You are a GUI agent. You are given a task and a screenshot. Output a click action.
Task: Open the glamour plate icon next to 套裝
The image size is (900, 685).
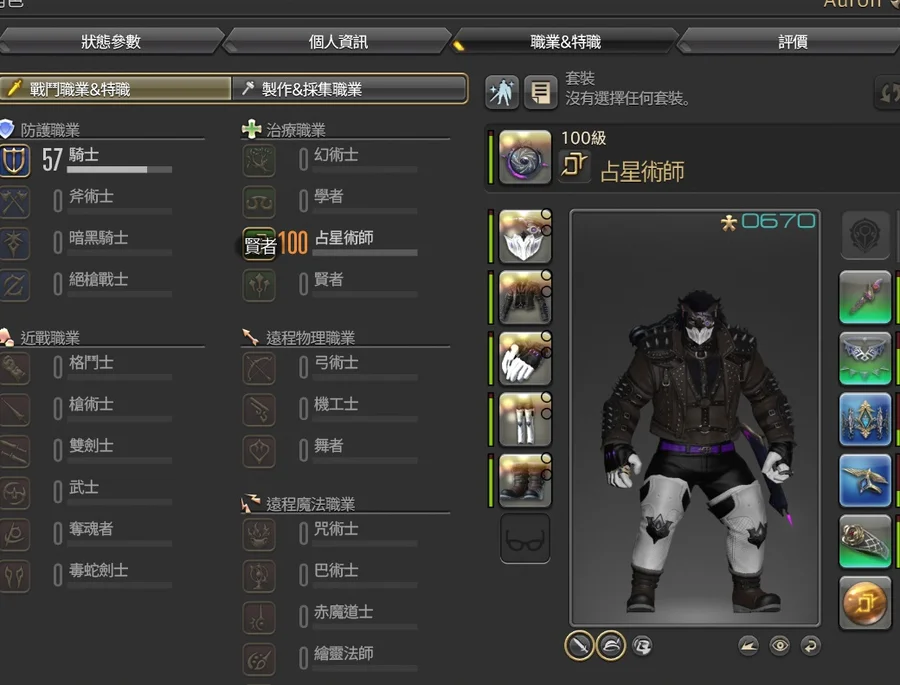[x=502, y=92]
